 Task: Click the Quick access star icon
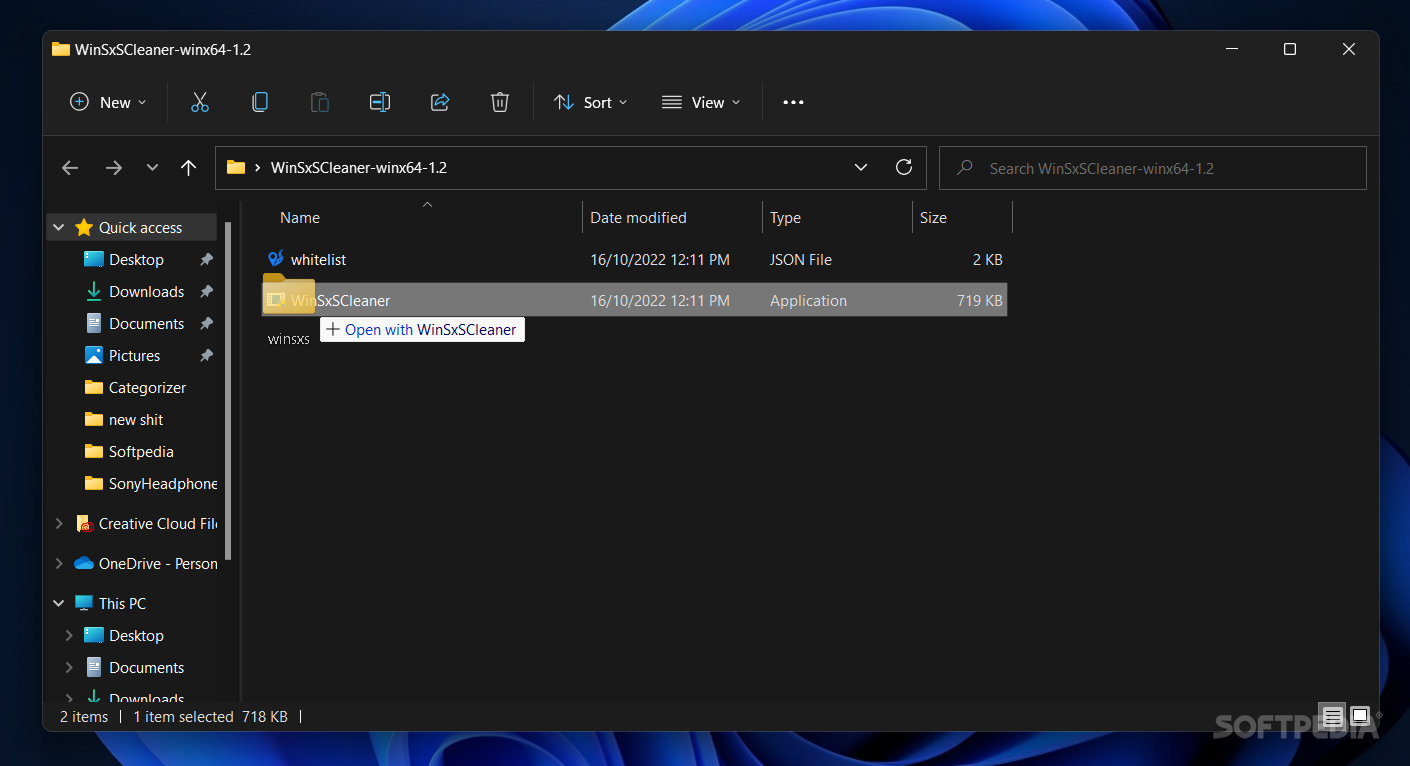point(84,227)
